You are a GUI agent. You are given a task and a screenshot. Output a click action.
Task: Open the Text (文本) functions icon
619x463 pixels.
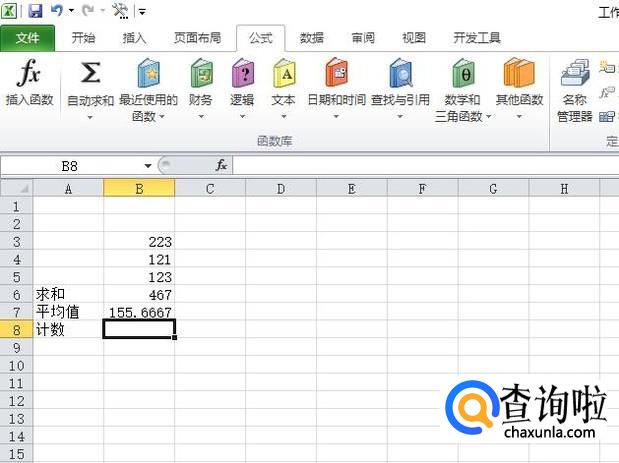[x=284, y=77]
